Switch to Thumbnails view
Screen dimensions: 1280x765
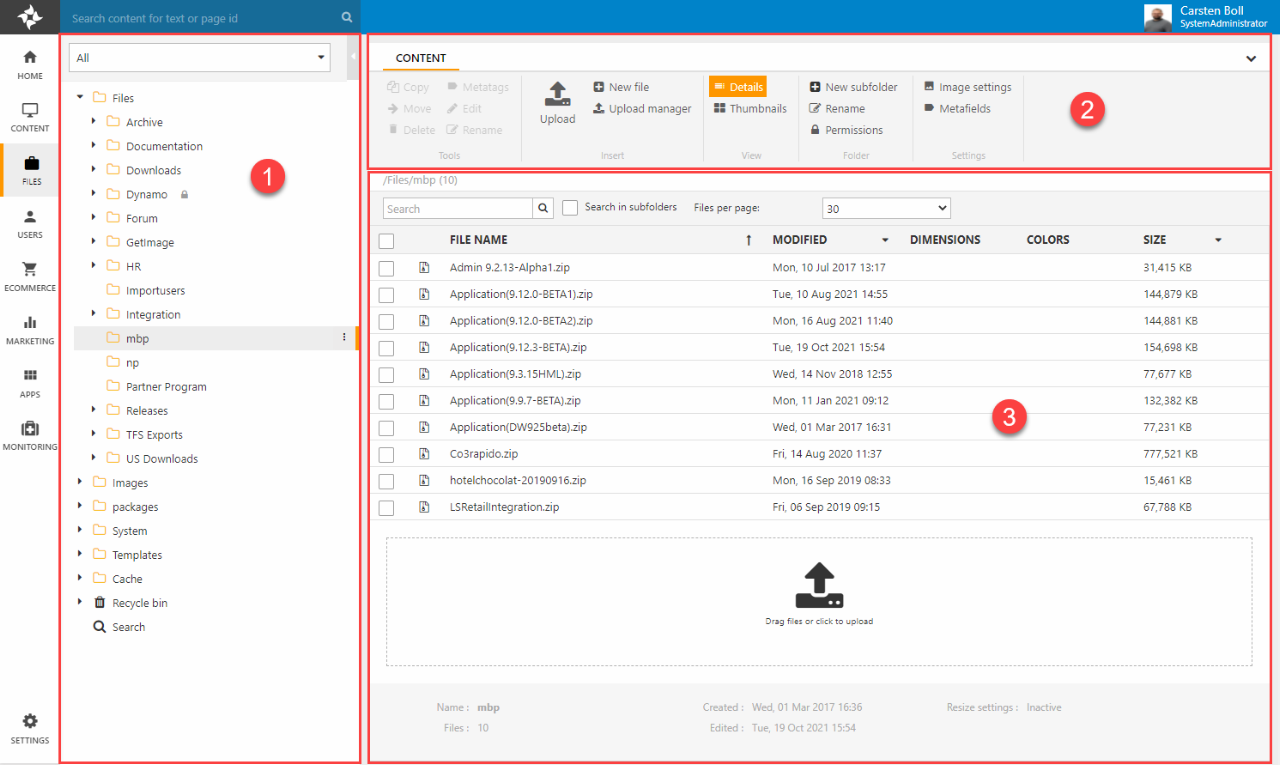[750, 109]
